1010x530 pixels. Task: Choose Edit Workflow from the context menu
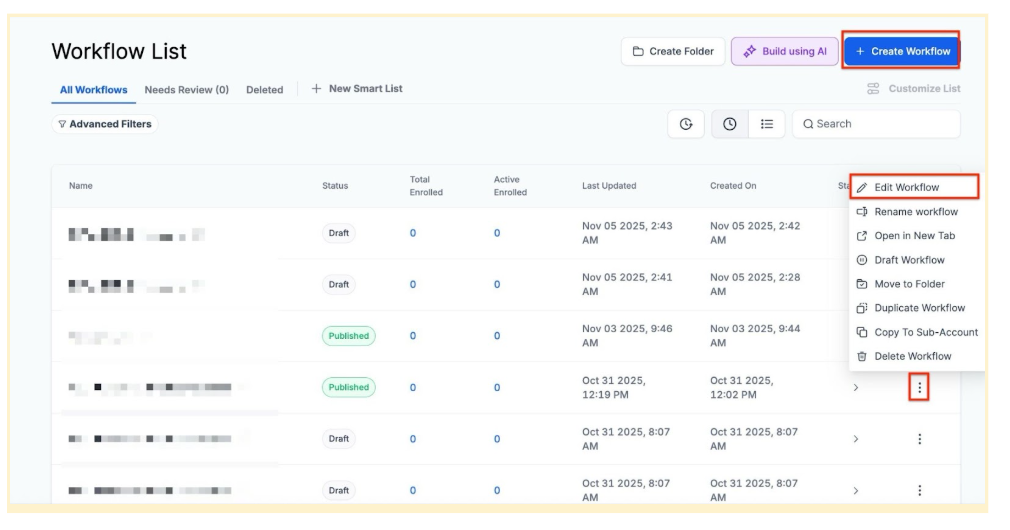(x=906, y=187)
